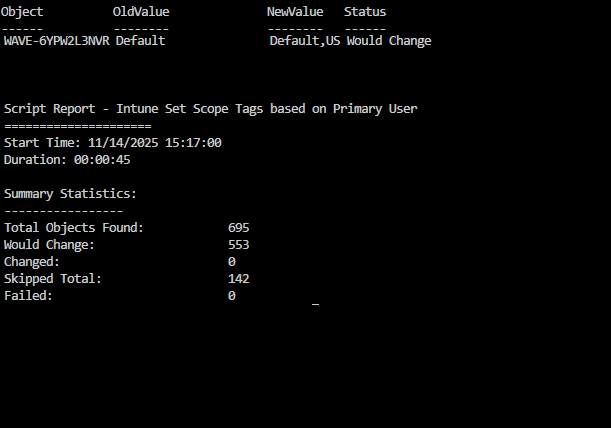Click the Object column header

click(x=25, y=12)
